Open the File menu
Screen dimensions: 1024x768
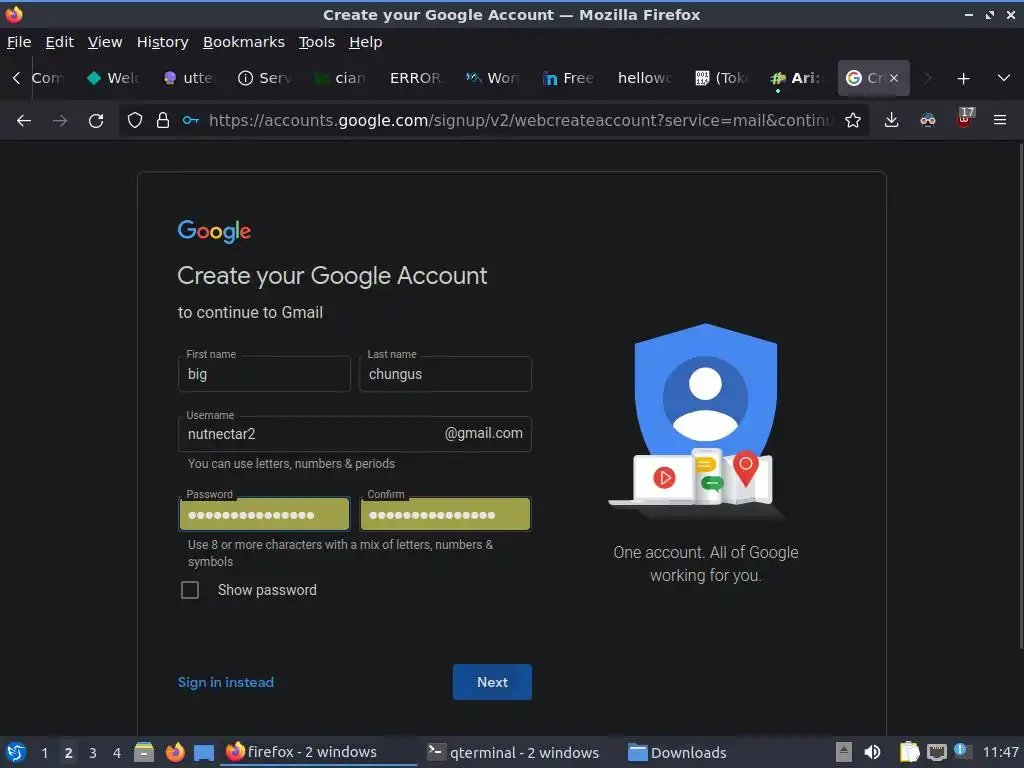[x=19, y=42]
